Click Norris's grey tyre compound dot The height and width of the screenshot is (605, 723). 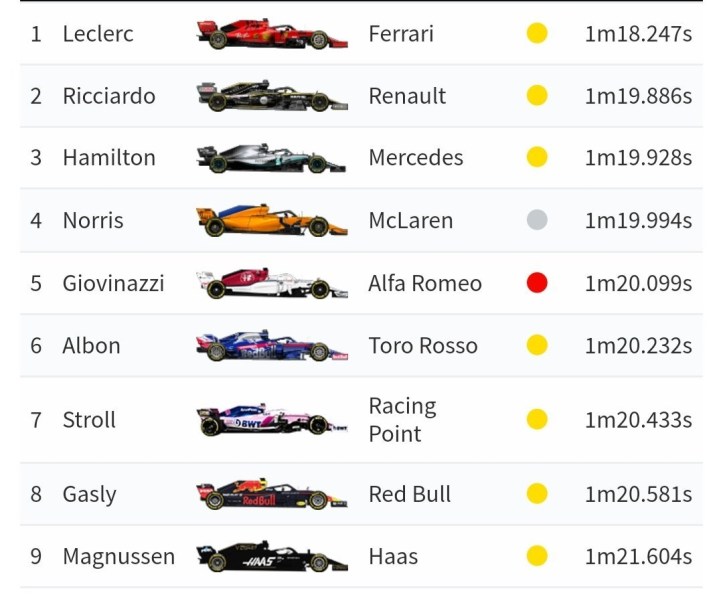(537, 220)
